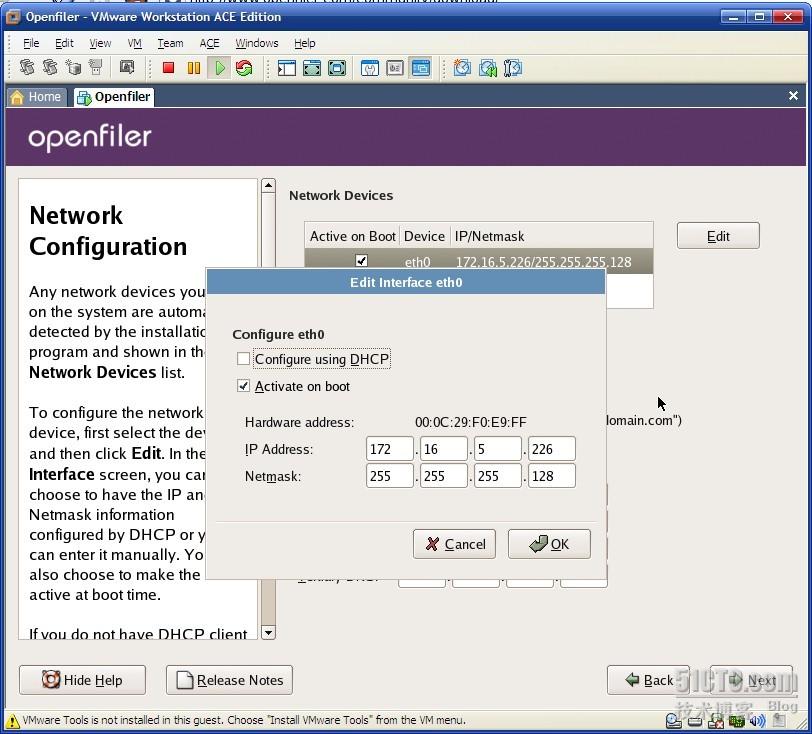Click the IP Address last octet field 226
Screen dimensions: 812x734
(x=552, y=449)
